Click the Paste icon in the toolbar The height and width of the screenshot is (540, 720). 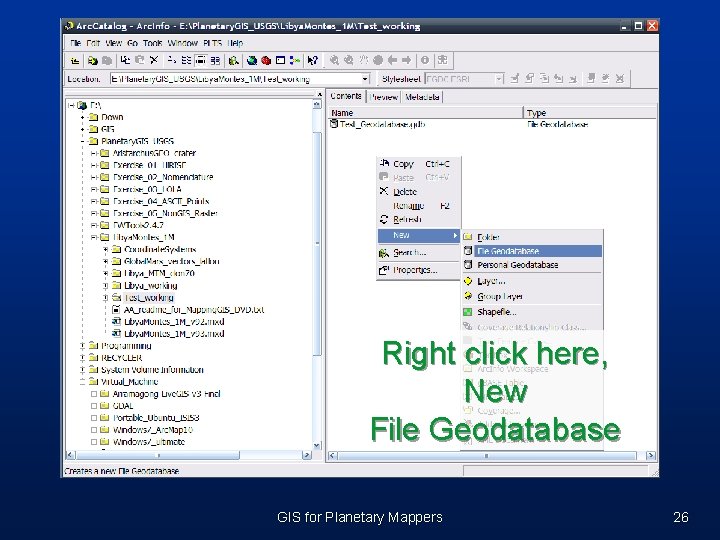pos(140,60)
